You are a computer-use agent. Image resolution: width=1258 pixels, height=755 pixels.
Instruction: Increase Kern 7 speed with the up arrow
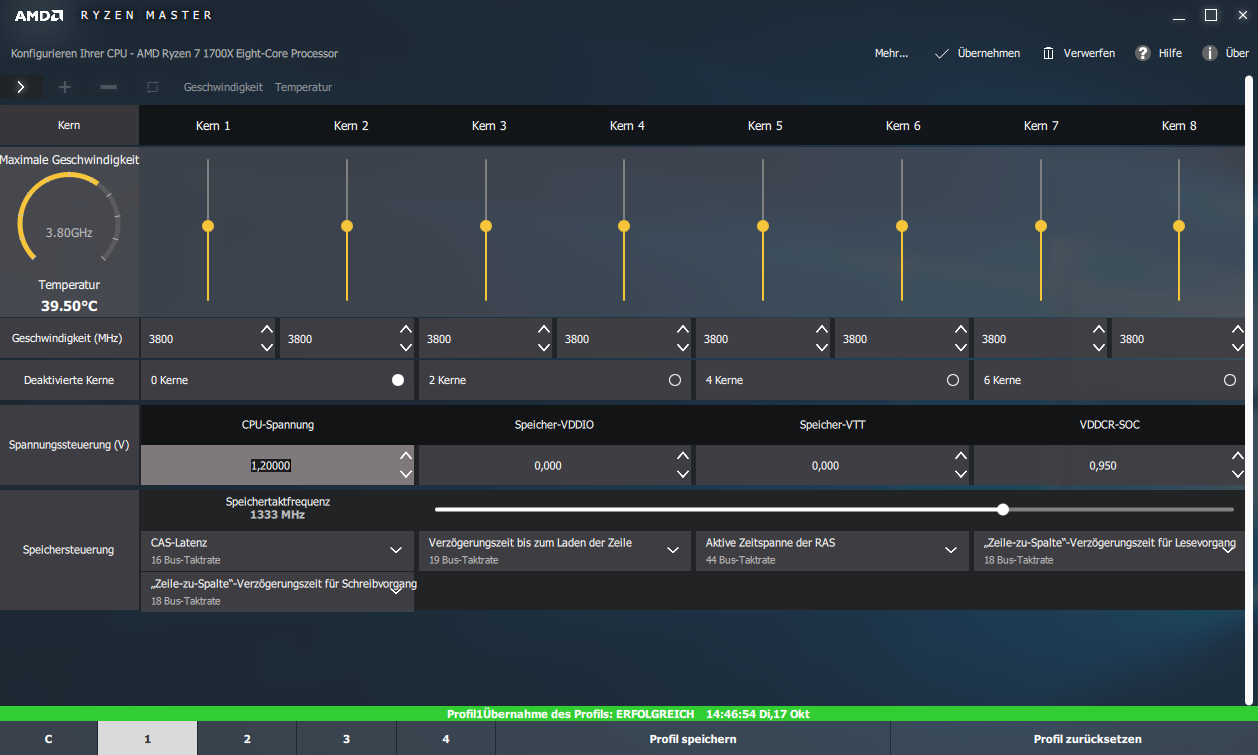(x=1100, y=329)
